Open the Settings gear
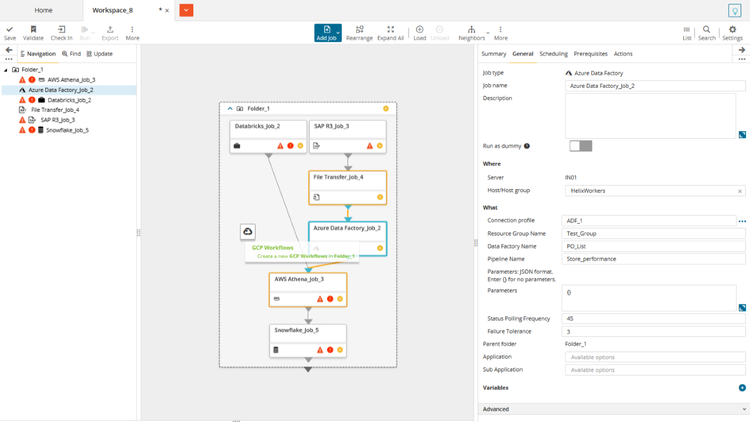750x422 pixels. [x=732, y=33]
